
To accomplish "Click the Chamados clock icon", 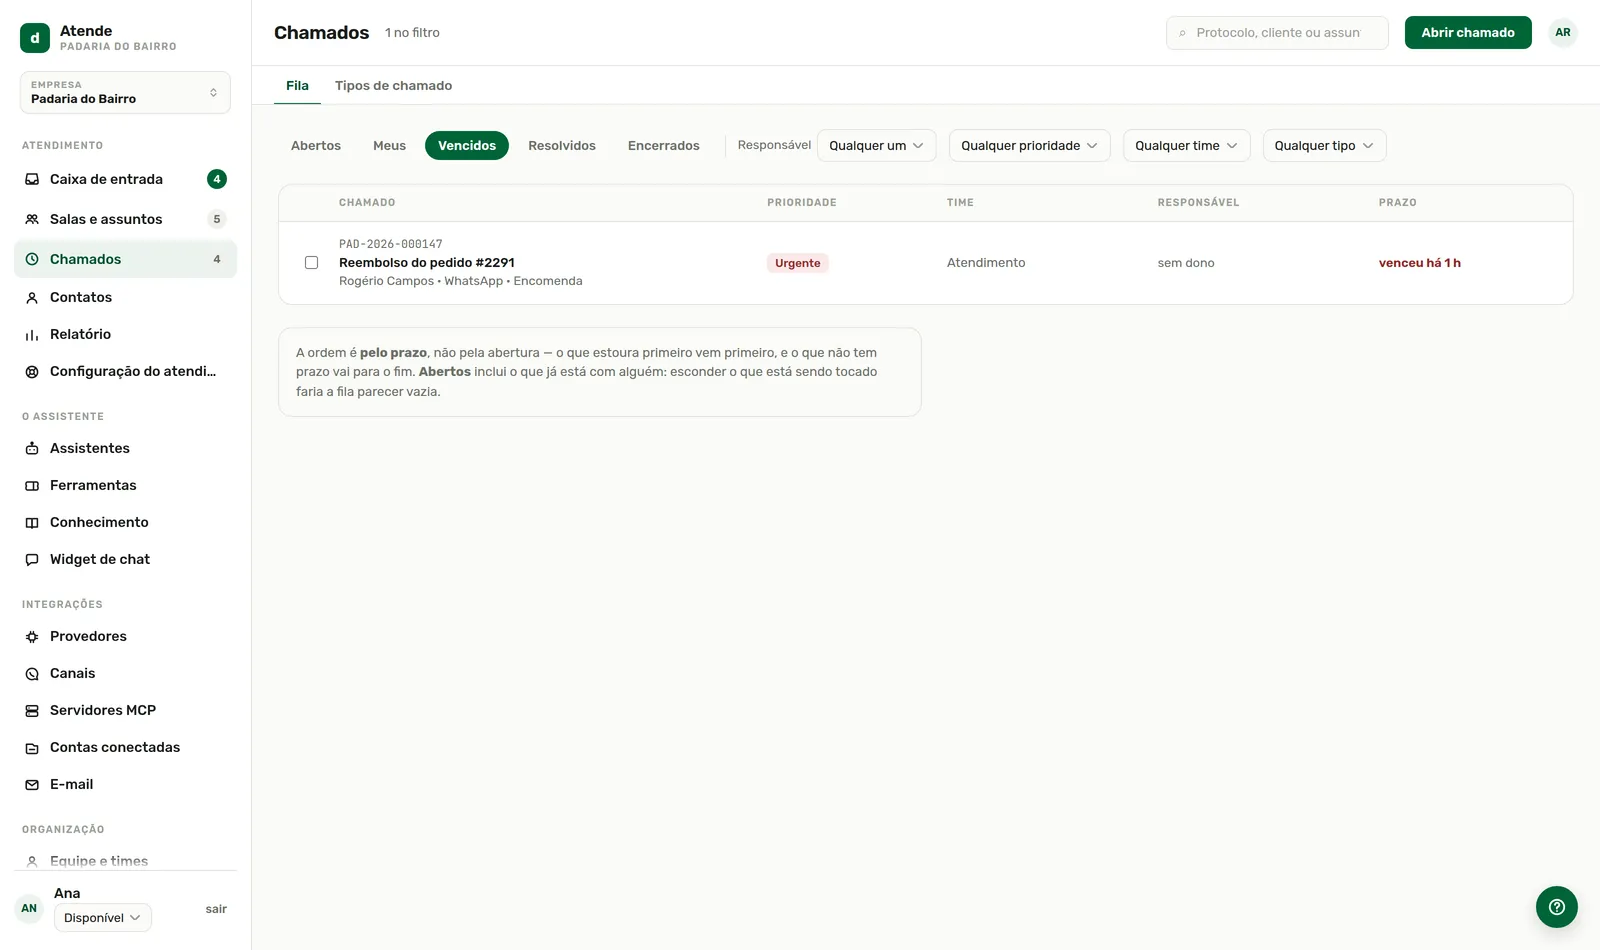I will (x=32, y=259).
